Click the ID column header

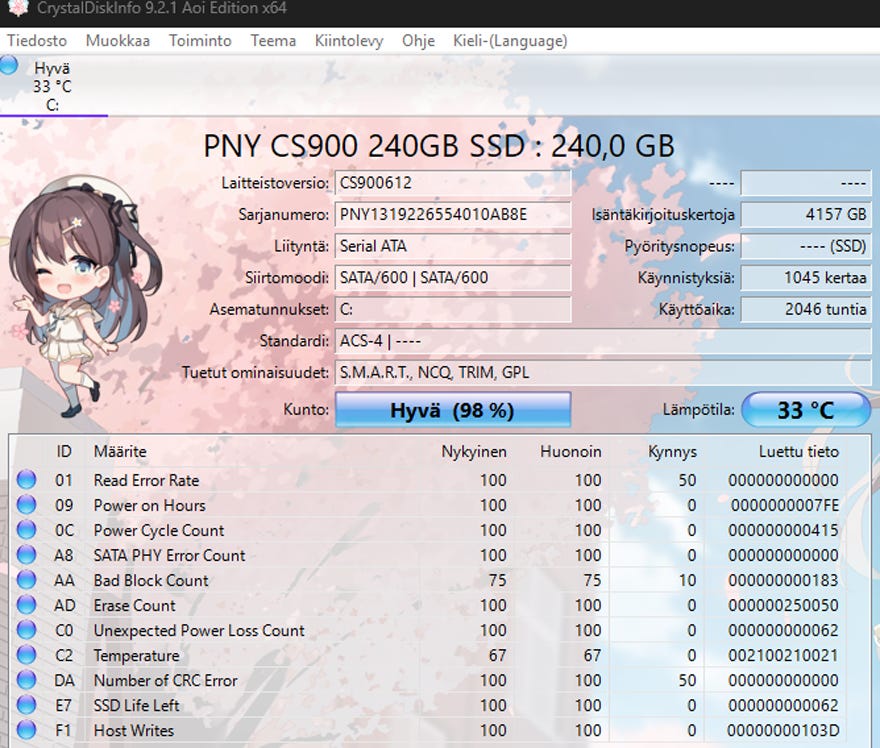[x=64, y=451]
